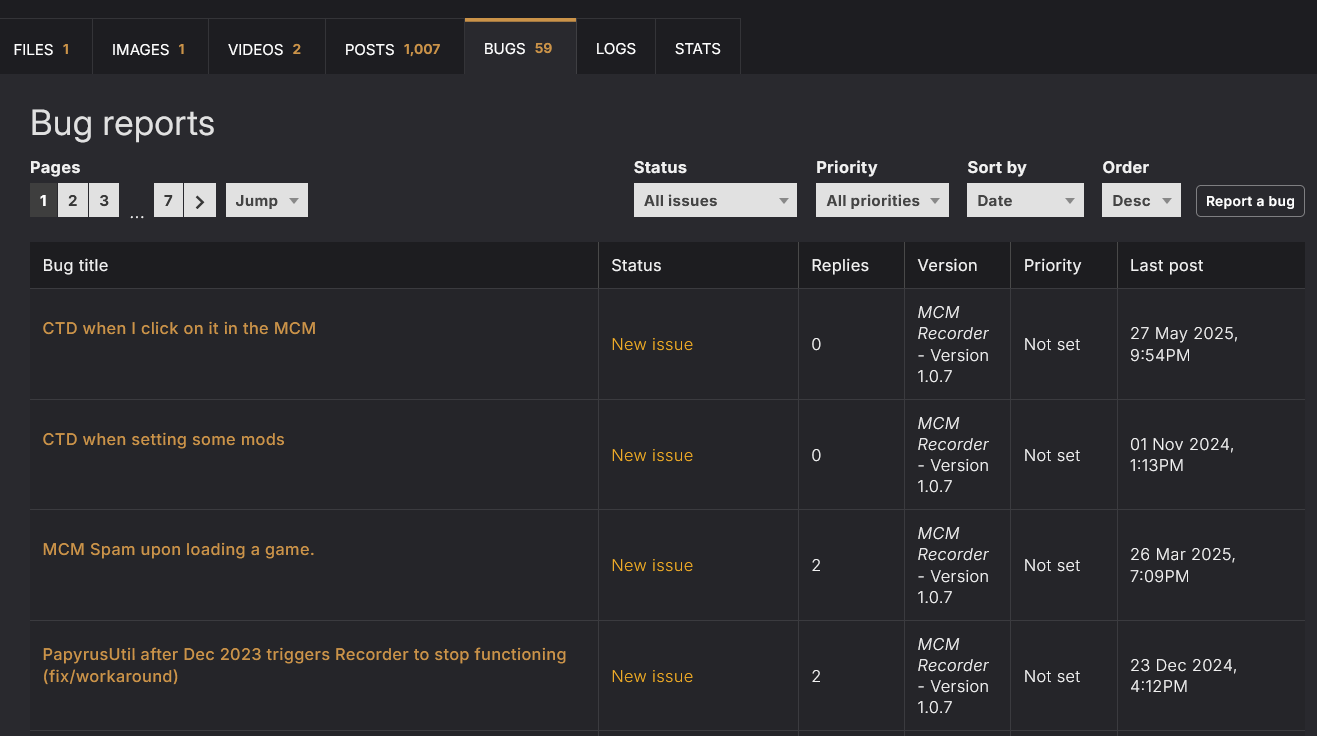Open the Jump page dropdown
This screenshot has height=736, width=1317.
tap(267, 200)
